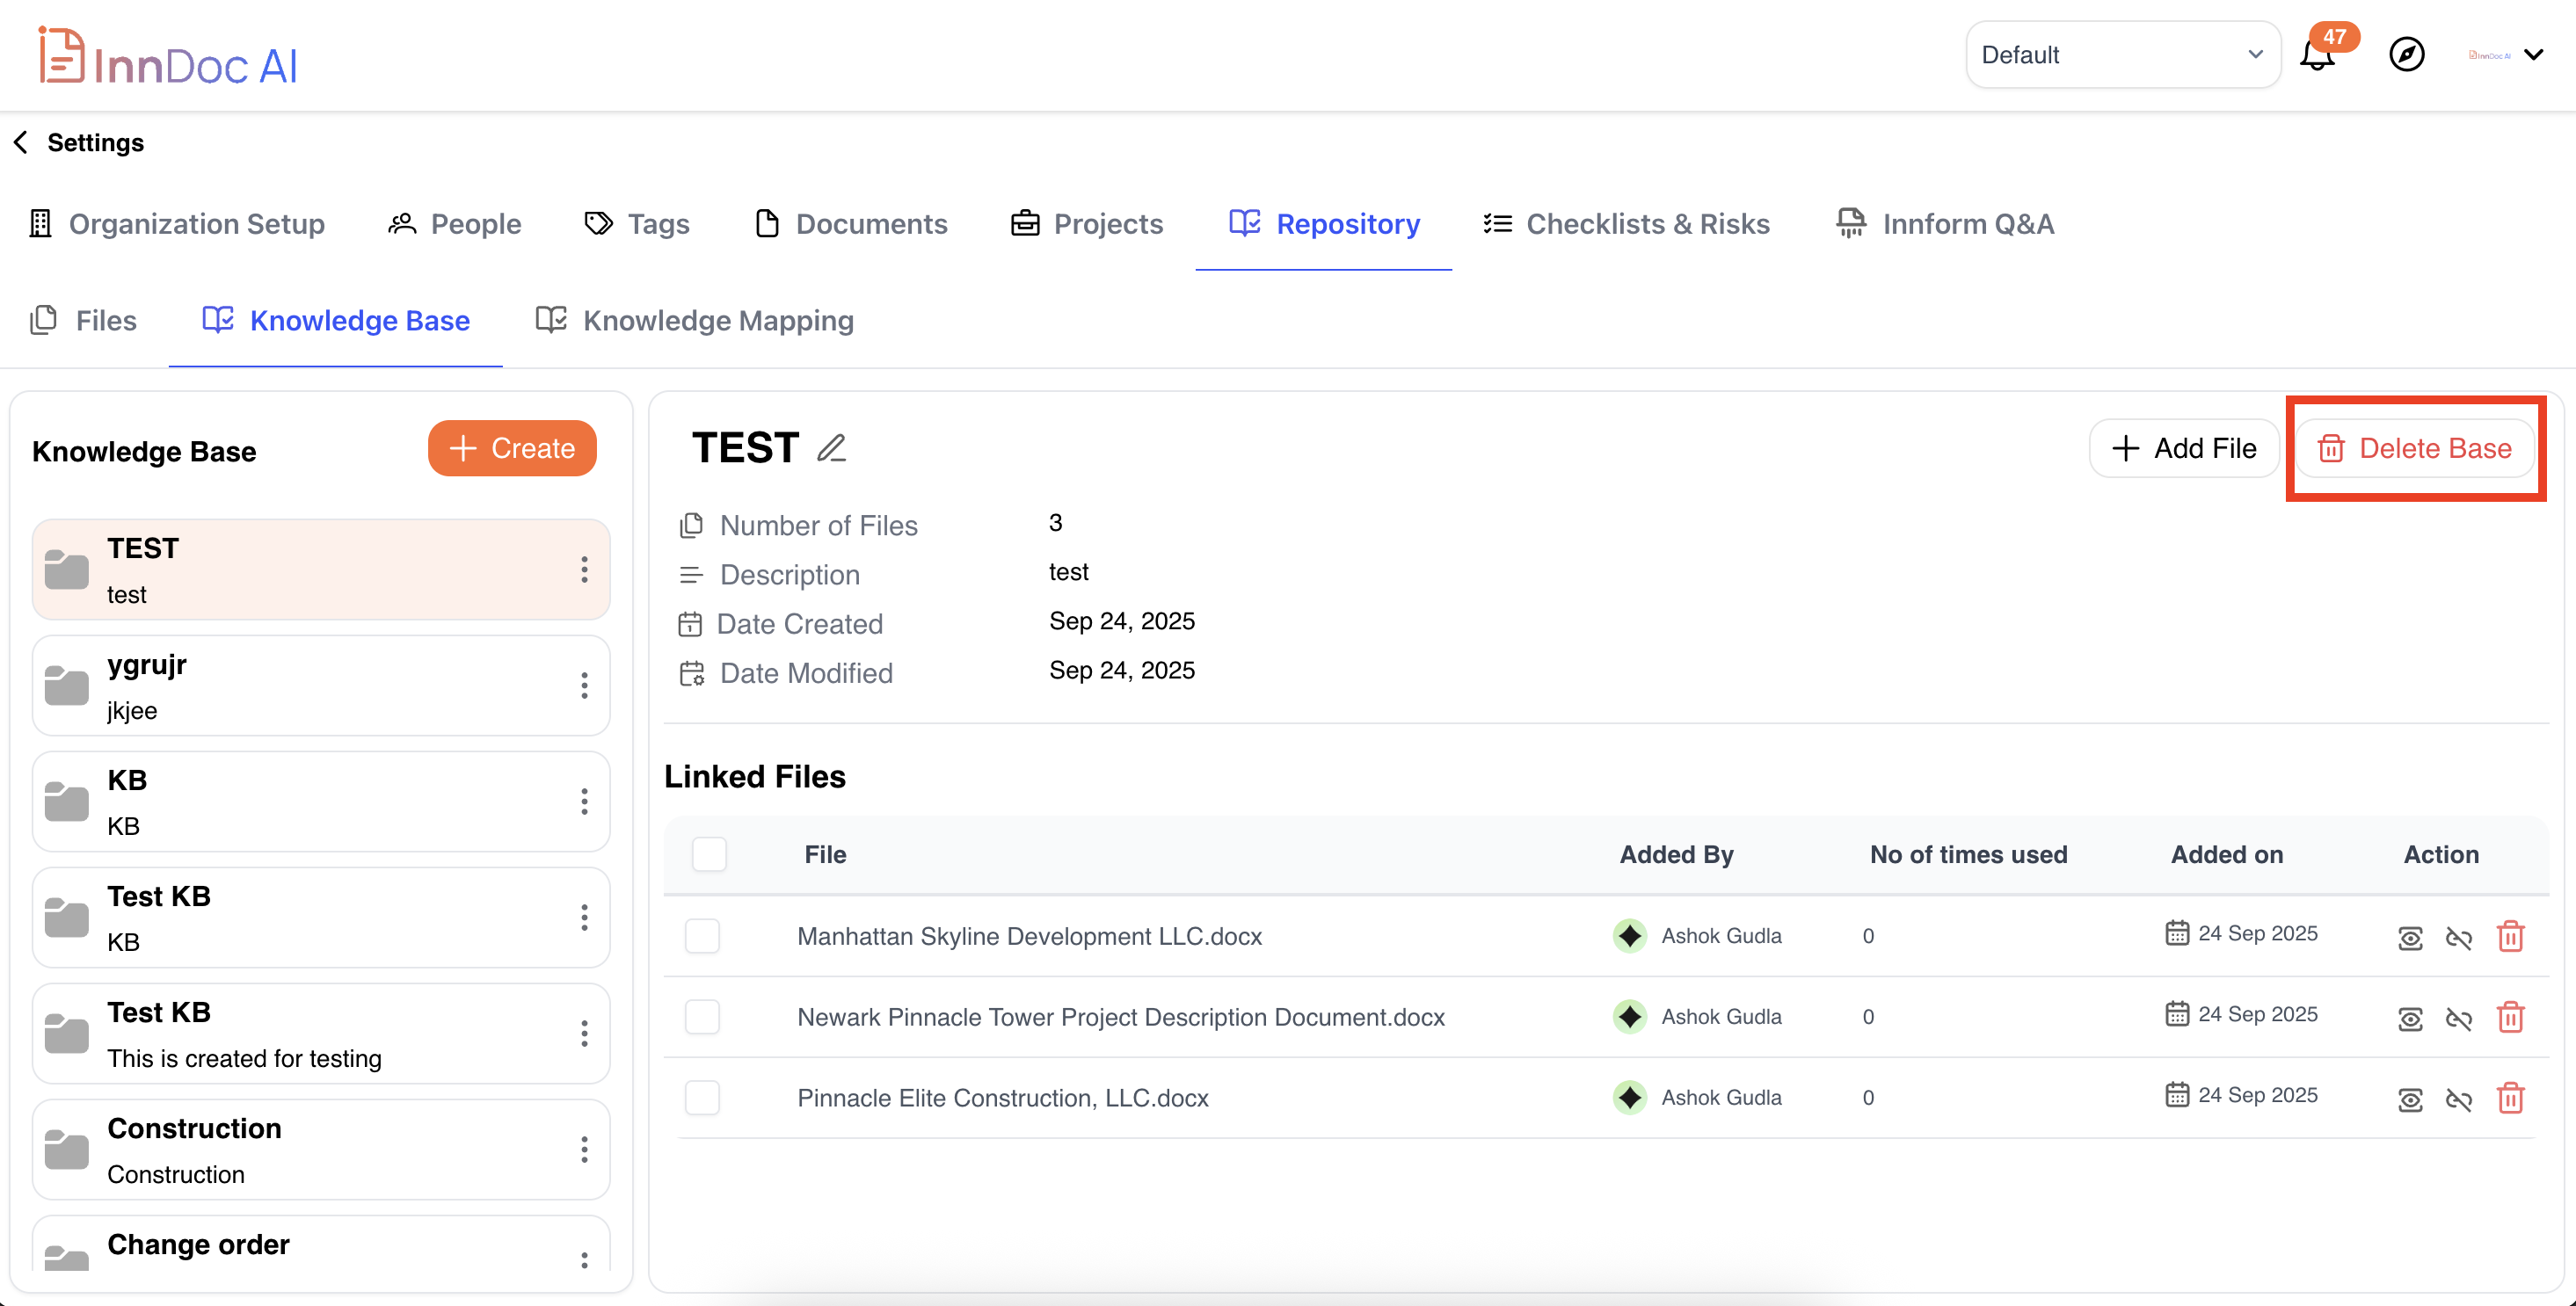Click the orange Create button
This screenshot has width=2576, height=1306.
click(512, 448)
